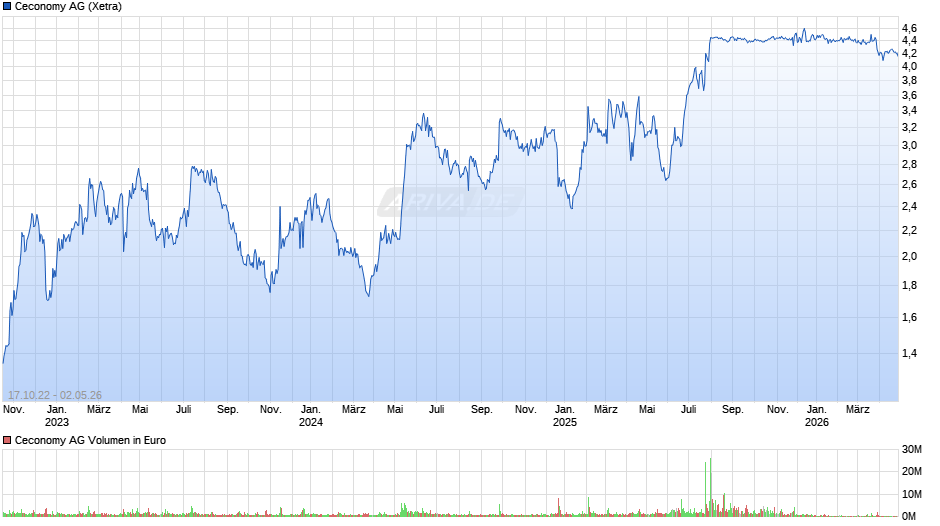Click the 'Jan.' label above 2025
Viewport: 940px width, 526px height.
[x=565, y=410]
